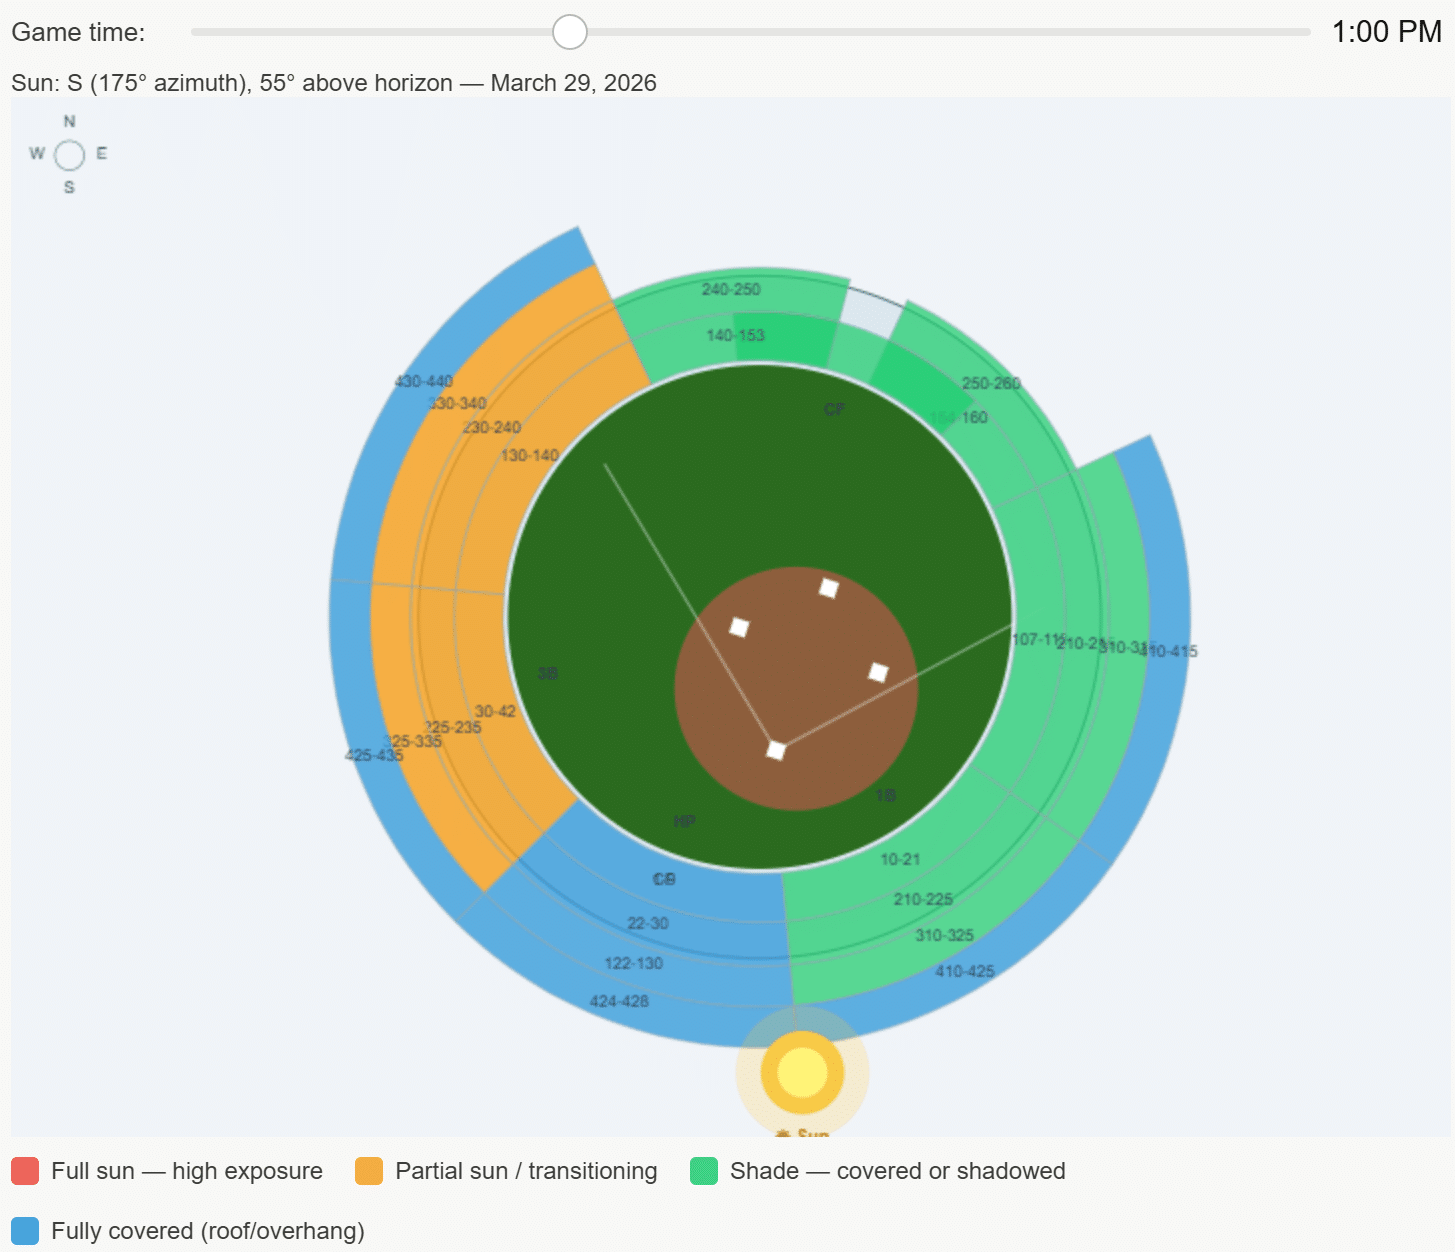Click the third base marker

tap(739, 627)
